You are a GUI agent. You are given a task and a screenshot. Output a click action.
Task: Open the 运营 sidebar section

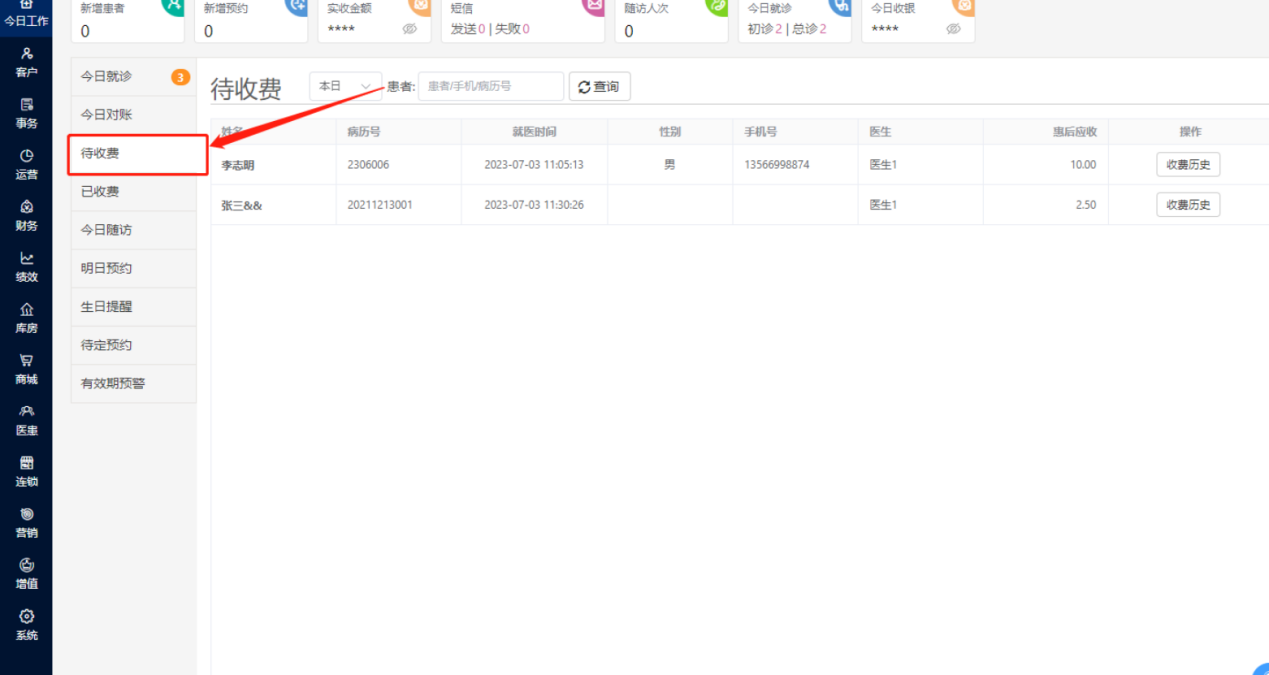[x=26, y=164]
